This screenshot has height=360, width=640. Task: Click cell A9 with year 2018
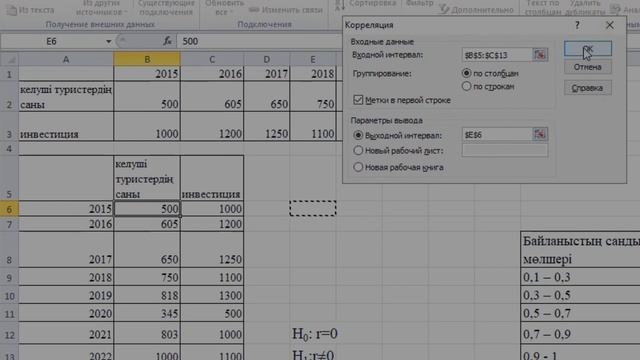coord(66,277)
